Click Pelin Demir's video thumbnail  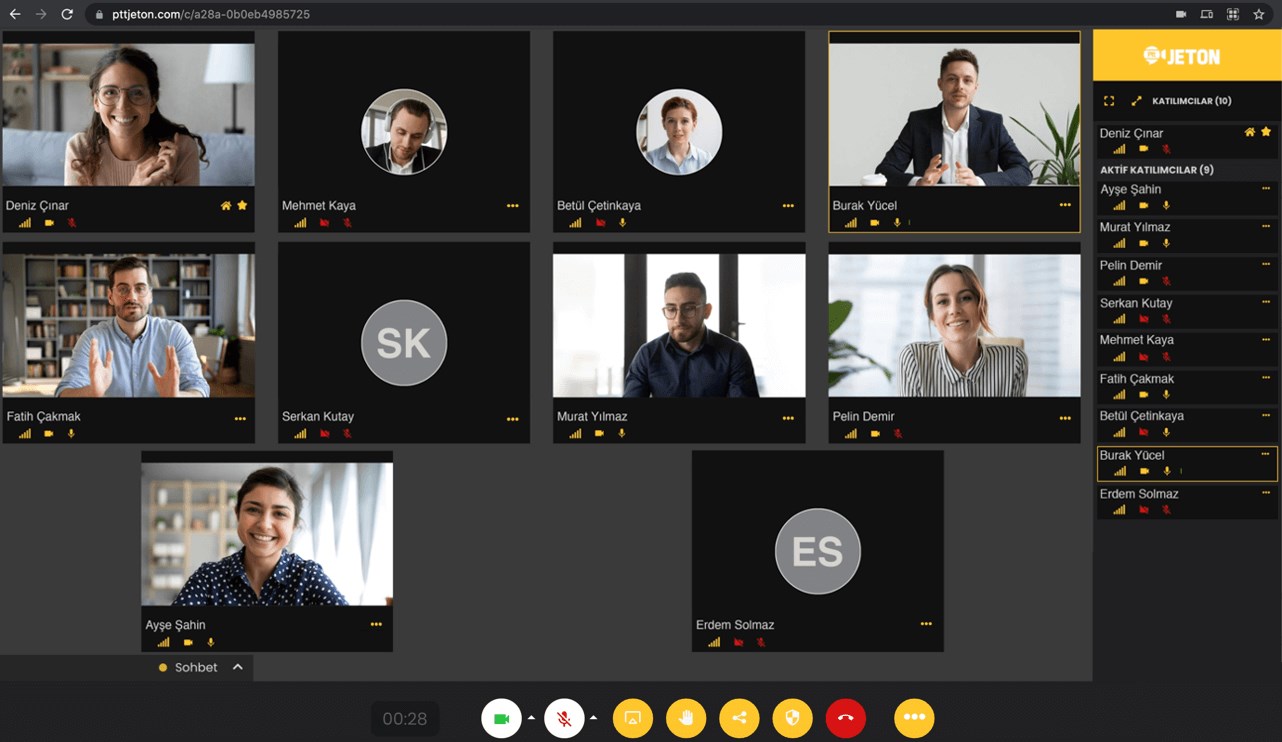coord(954,325)
